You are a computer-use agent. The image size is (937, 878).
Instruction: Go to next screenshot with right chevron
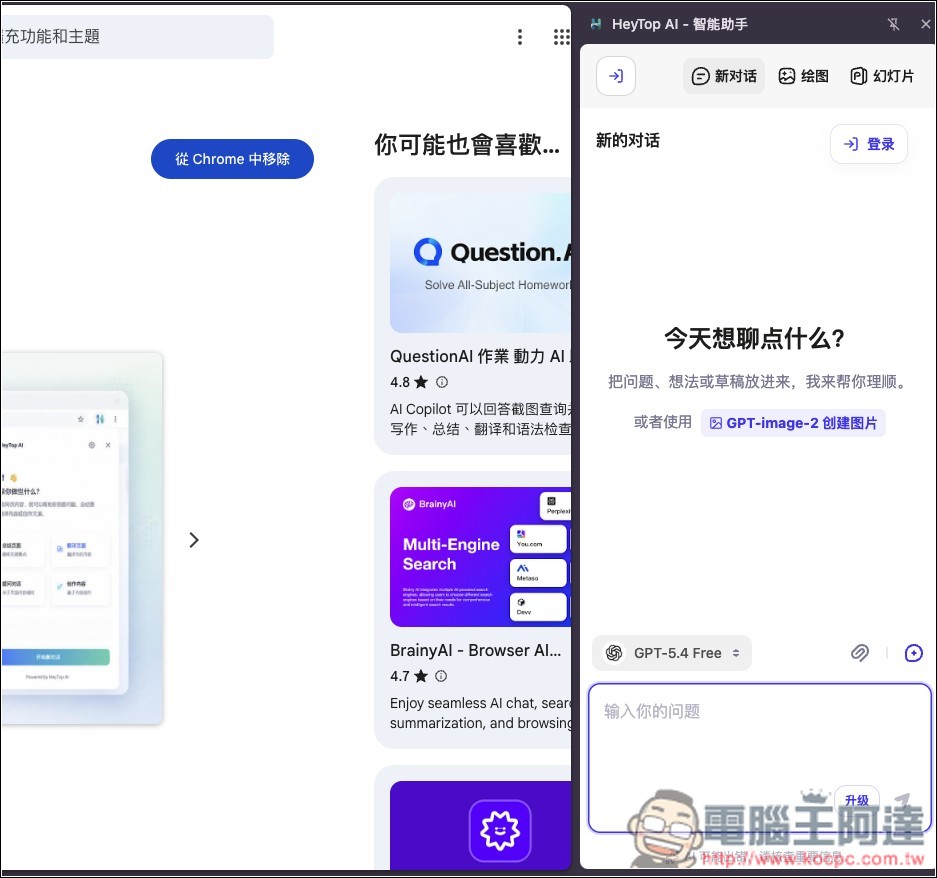click(x=194, y=540)
